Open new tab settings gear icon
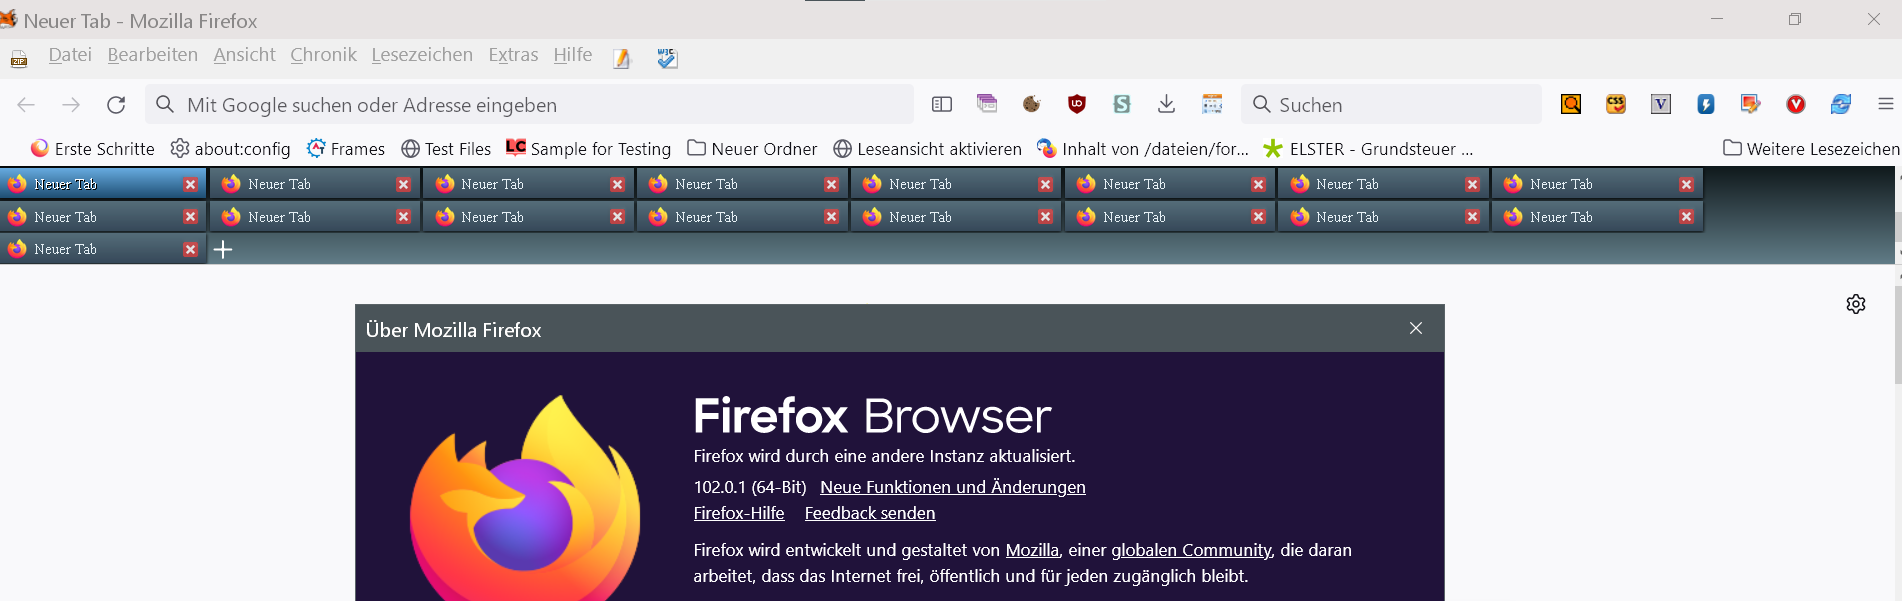Image resolution: width=1902 pixels, height=601 pixels. pos(1856,304)
